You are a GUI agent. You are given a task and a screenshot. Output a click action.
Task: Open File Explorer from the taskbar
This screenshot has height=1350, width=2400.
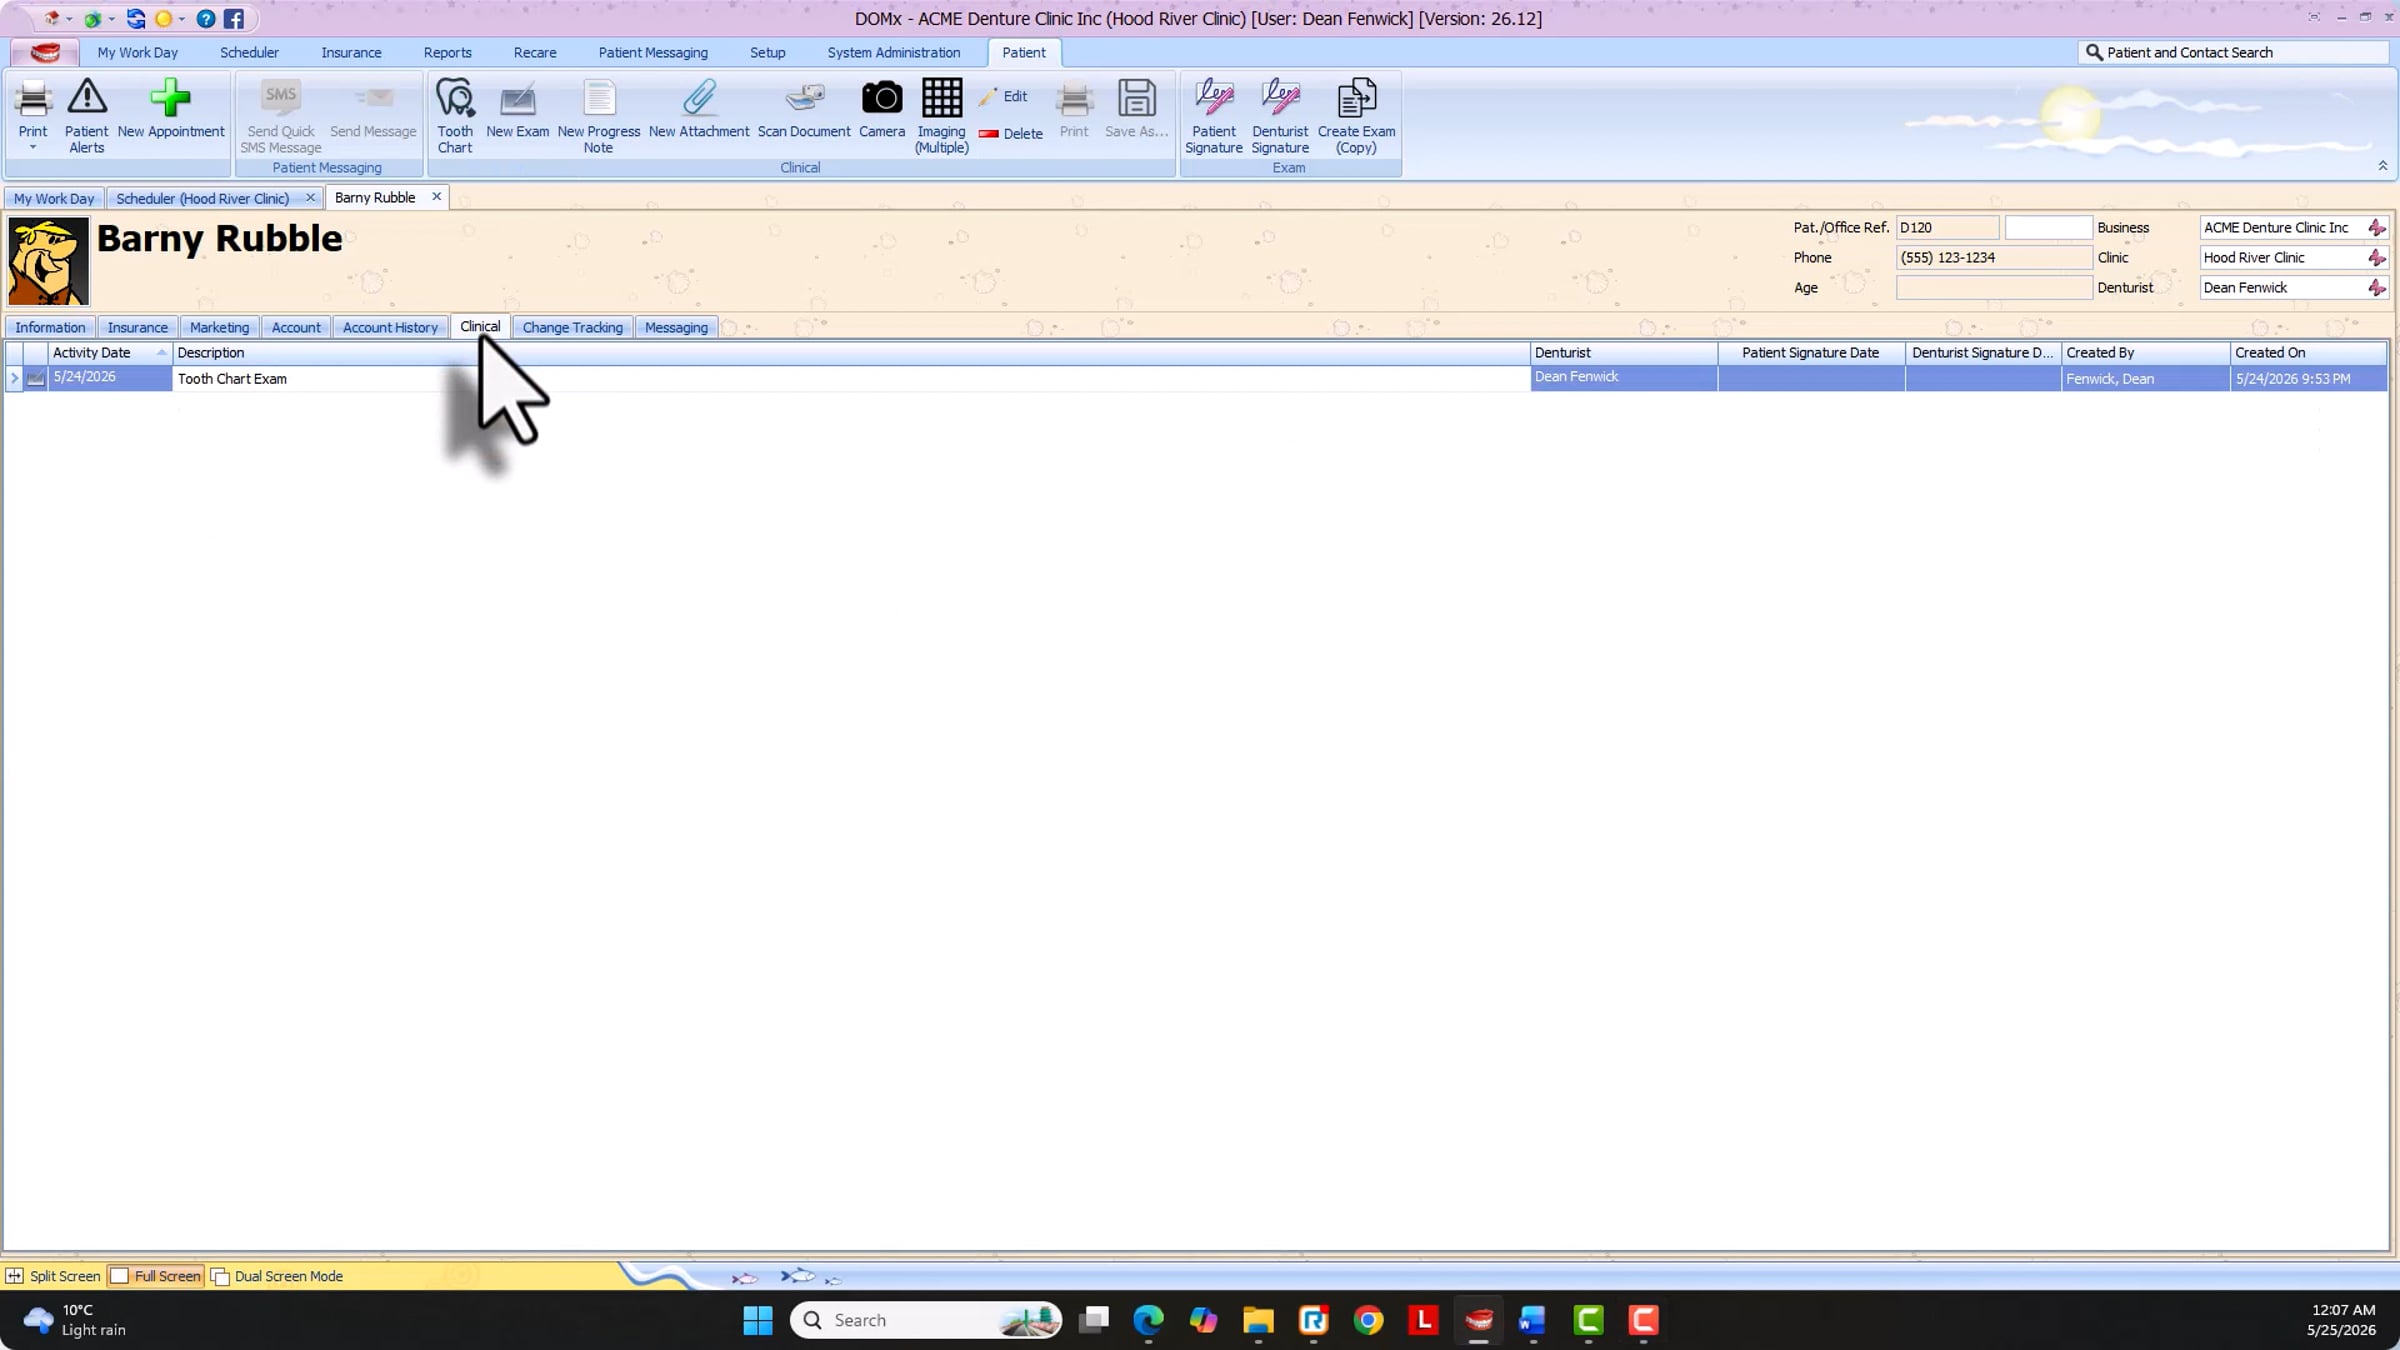[1258, 1321]
